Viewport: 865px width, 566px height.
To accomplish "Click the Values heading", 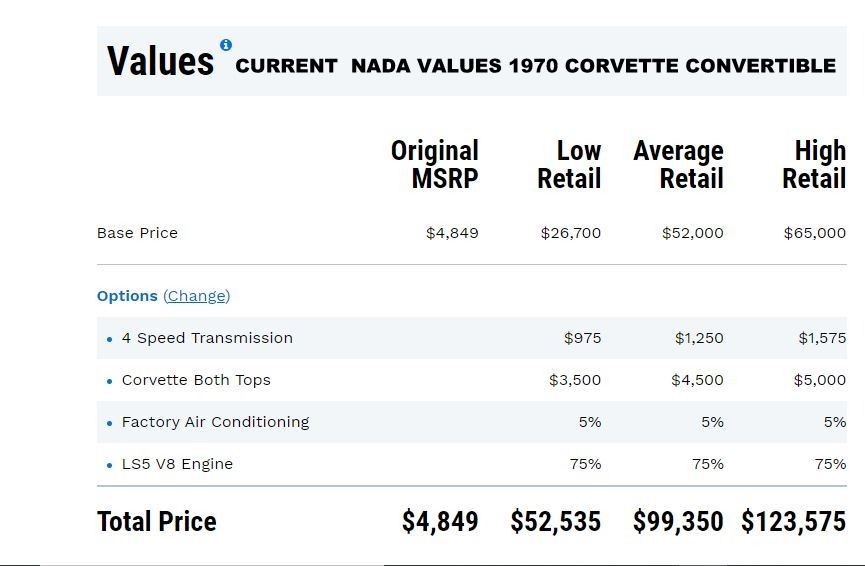I will click(x=160, y=61).
